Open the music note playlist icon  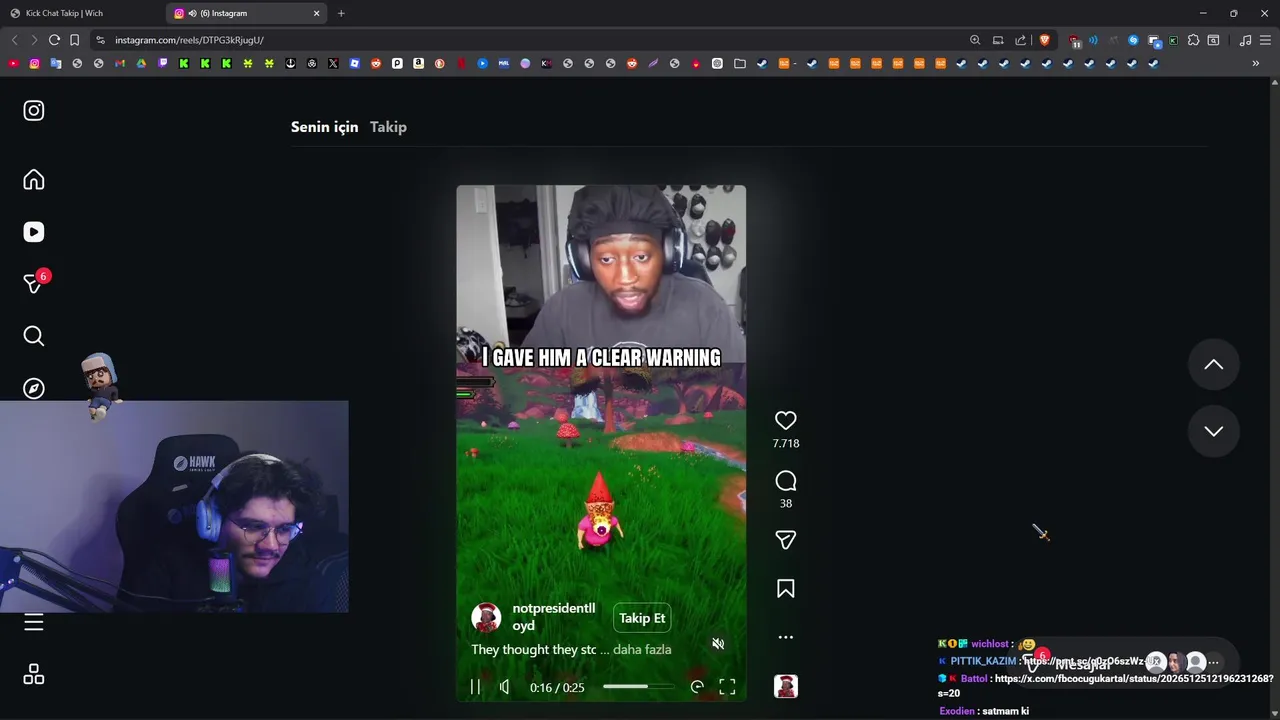coord(1245,40)
